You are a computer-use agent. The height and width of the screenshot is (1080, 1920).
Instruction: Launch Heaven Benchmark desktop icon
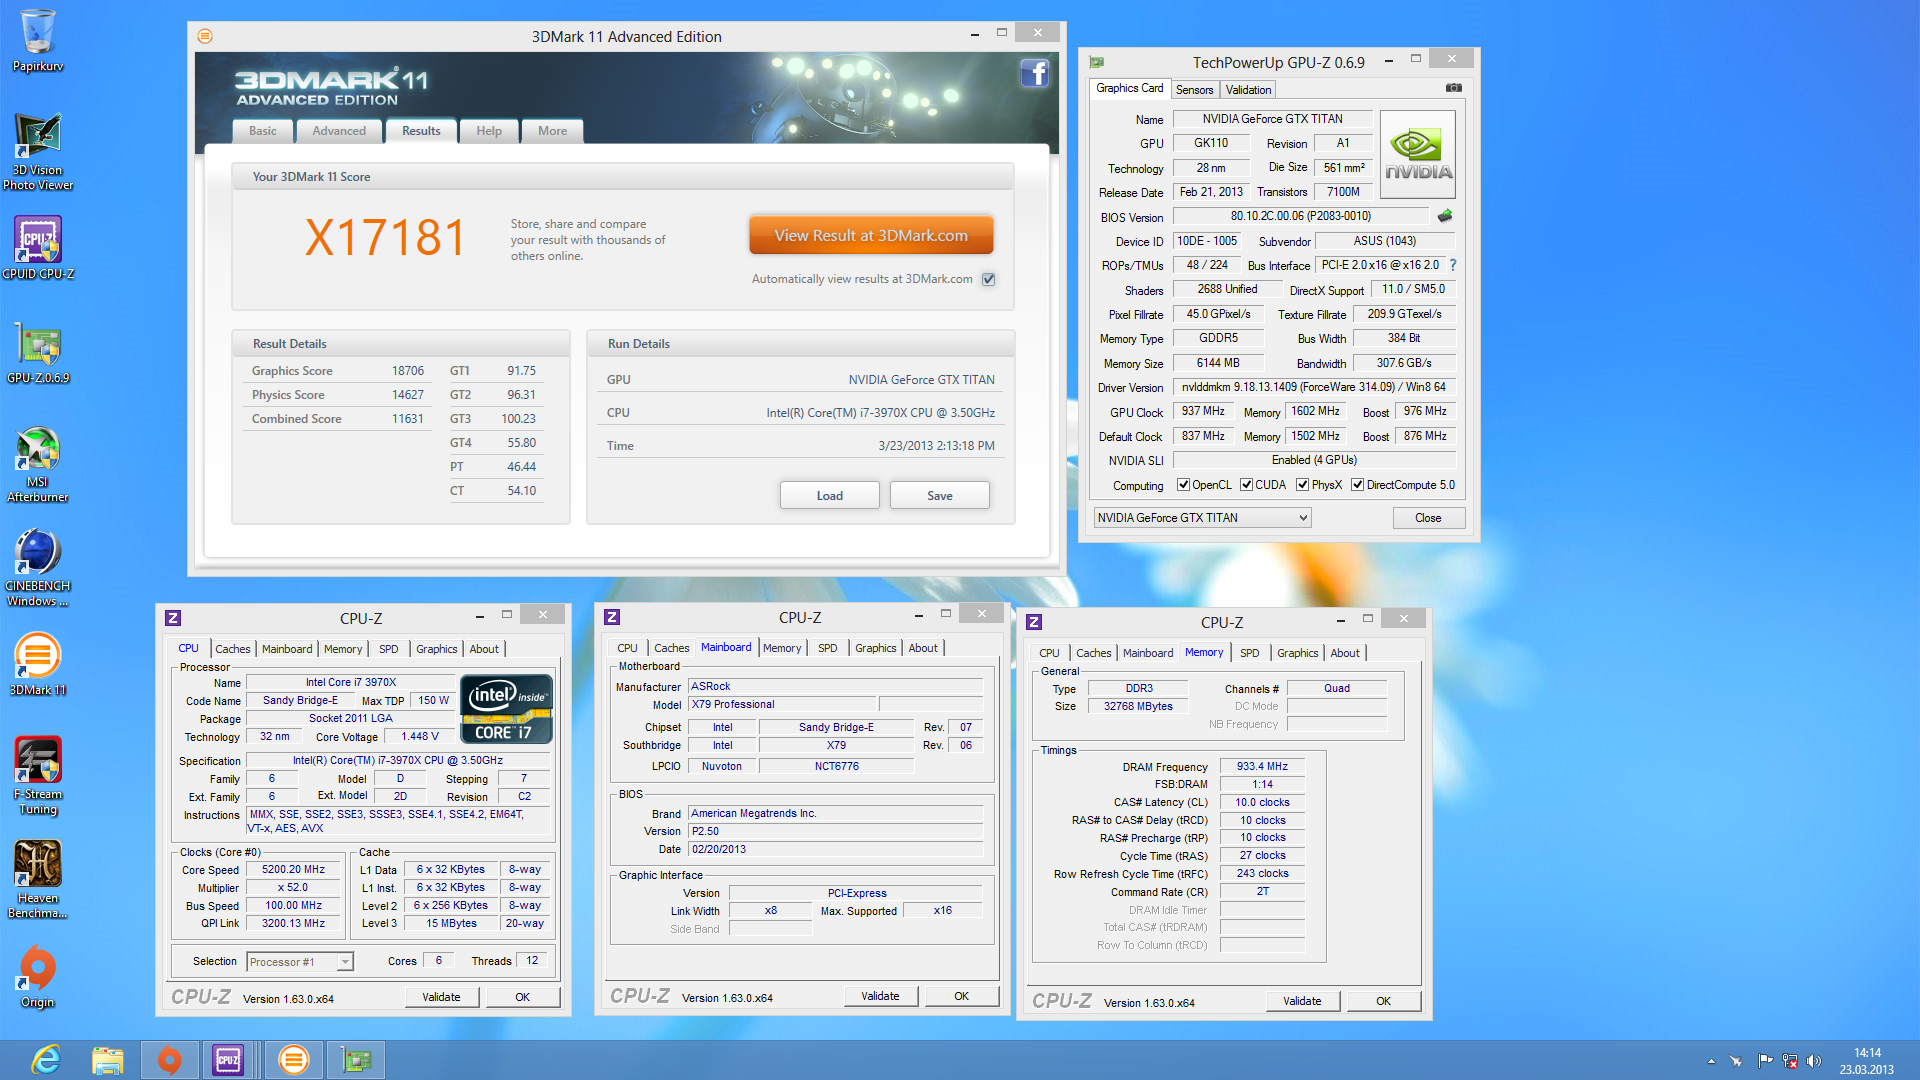pyautogui.click(x=37, y=880)
